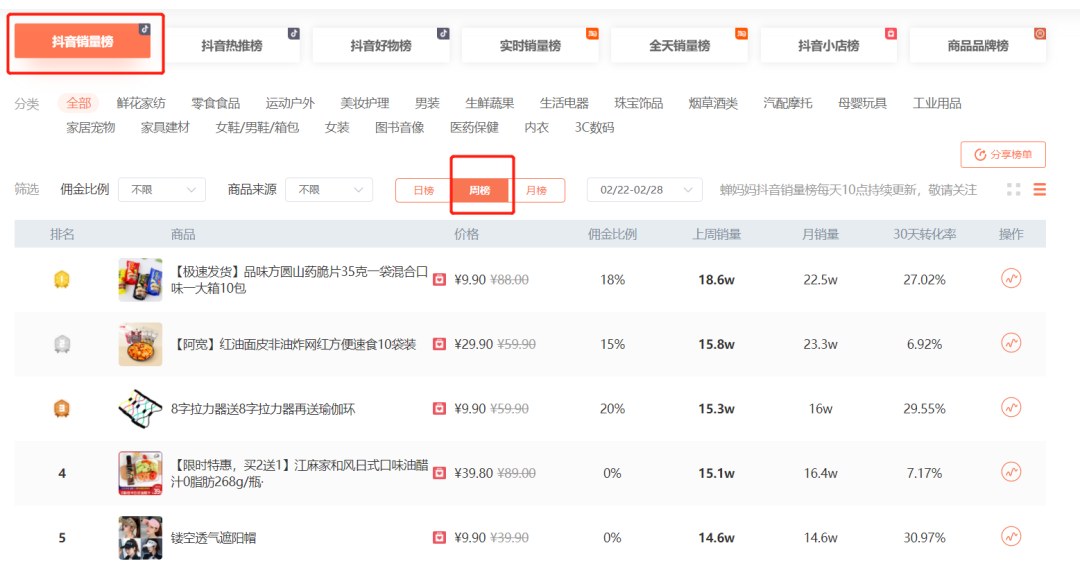Select category 女鞋/男鞋/箱包
Image resolution: width=1080 pixels, height=568 pixels.
tap(257, 127)
